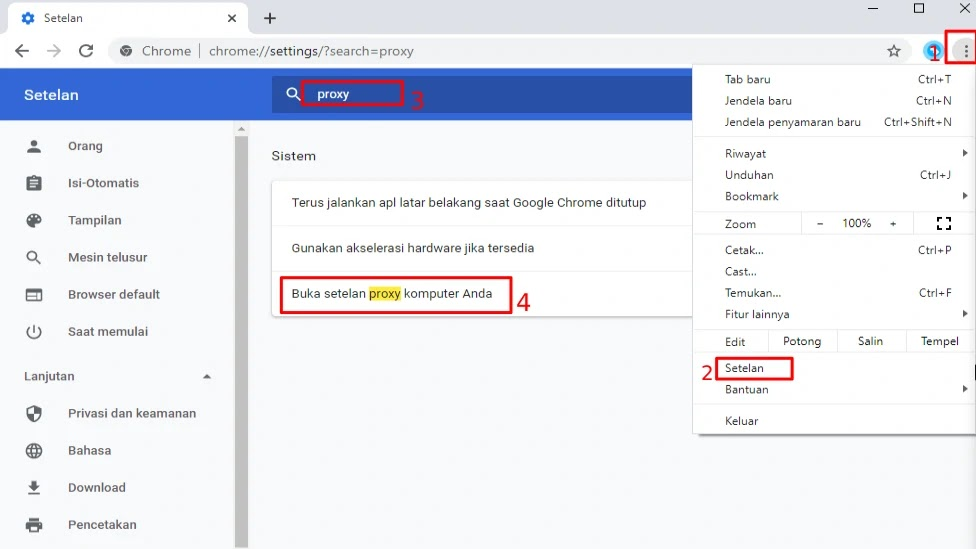Click the browser forward arrow
Viewport: 976px width, 549px height.
coord(54,51)
